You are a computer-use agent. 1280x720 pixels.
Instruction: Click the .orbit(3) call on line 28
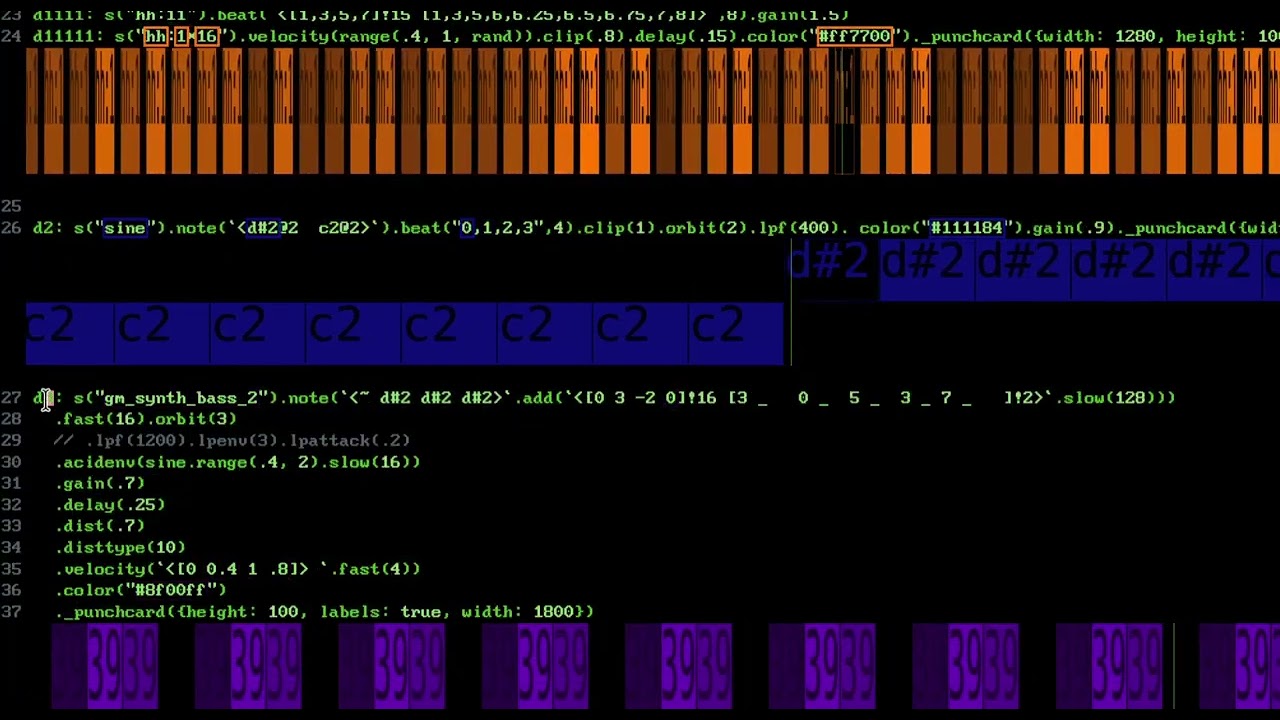pyautogui.click(x=192, y=419)
